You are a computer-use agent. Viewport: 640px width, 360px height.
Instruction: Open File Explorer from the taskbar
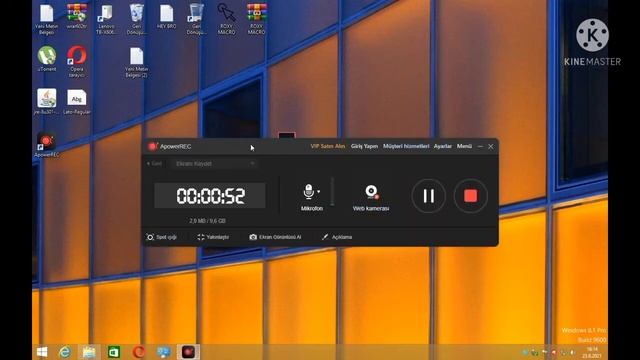click(89, 352)
